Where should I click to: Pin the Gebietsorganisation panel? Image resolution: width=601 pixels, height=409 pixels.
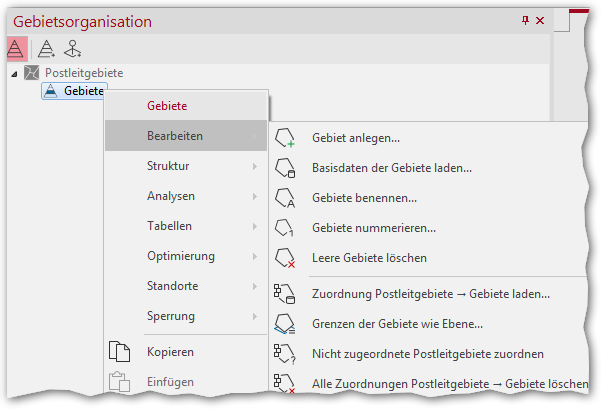[x=525, y=20]
